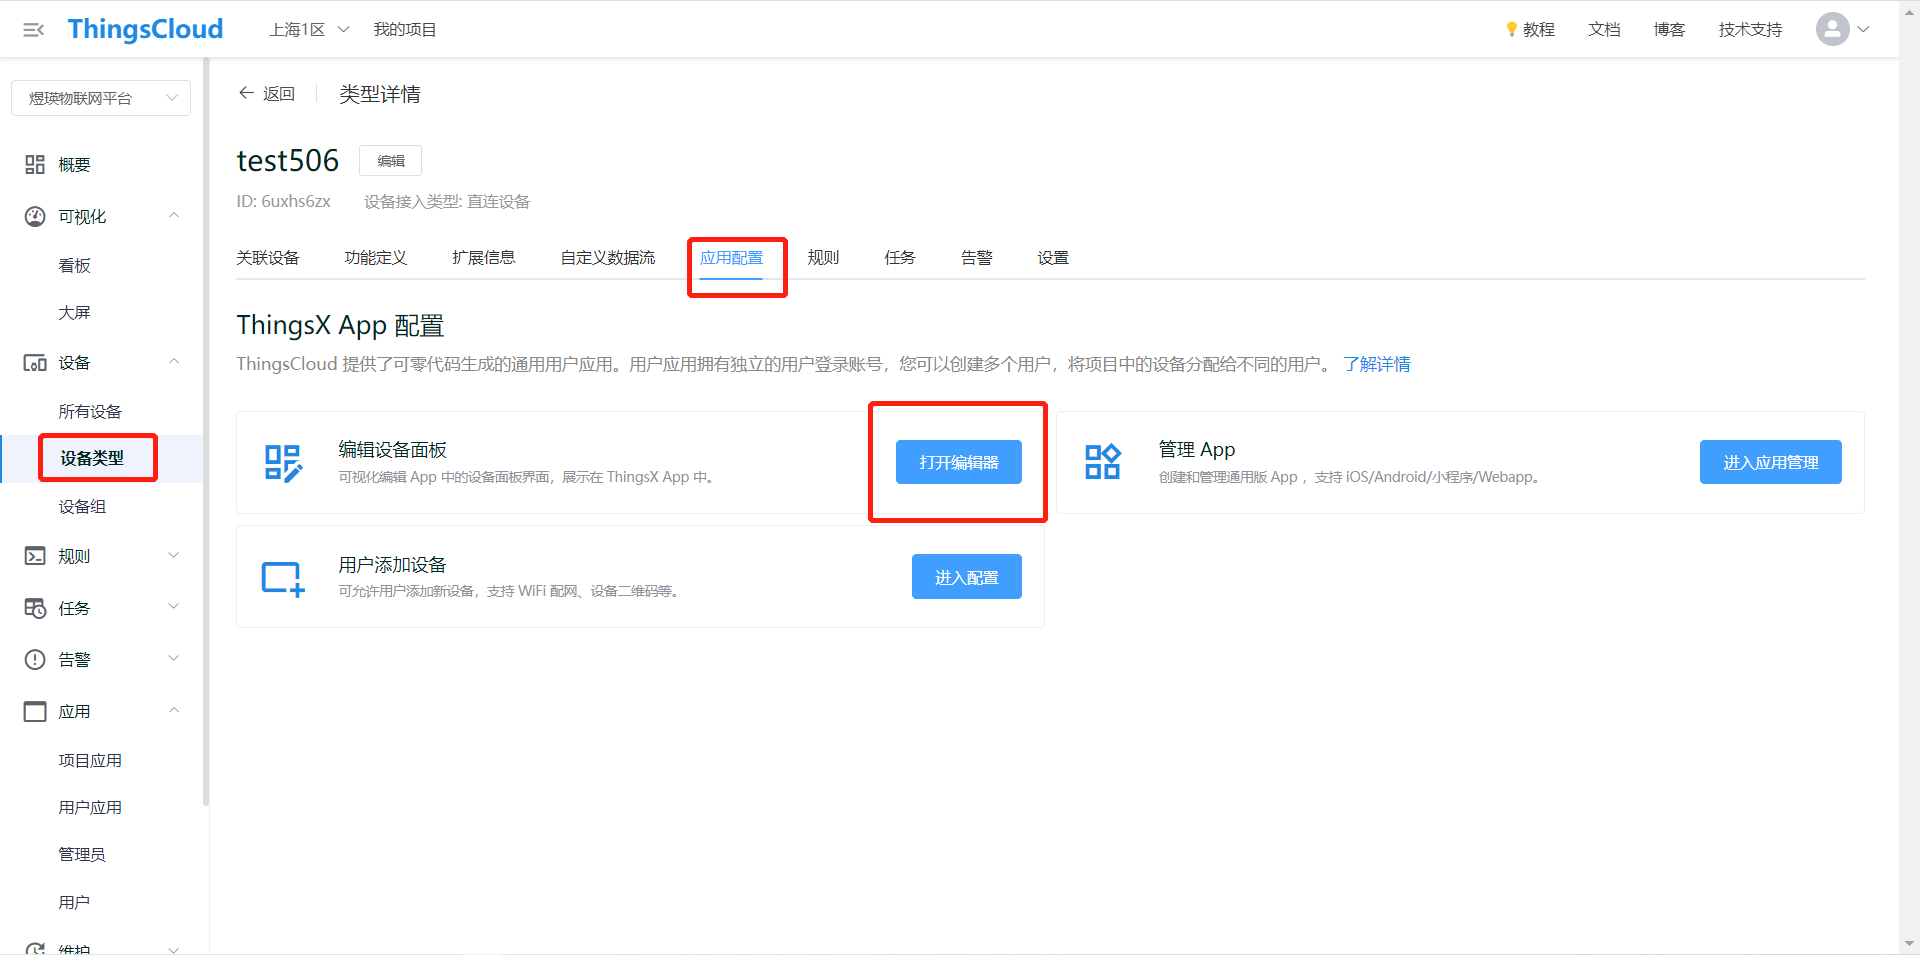Image resolution: width=1920 pixels, height=955 pixels.
Task: Switch to the 设置 tab
Action: pyautogui.click(x=1053, y=258)
